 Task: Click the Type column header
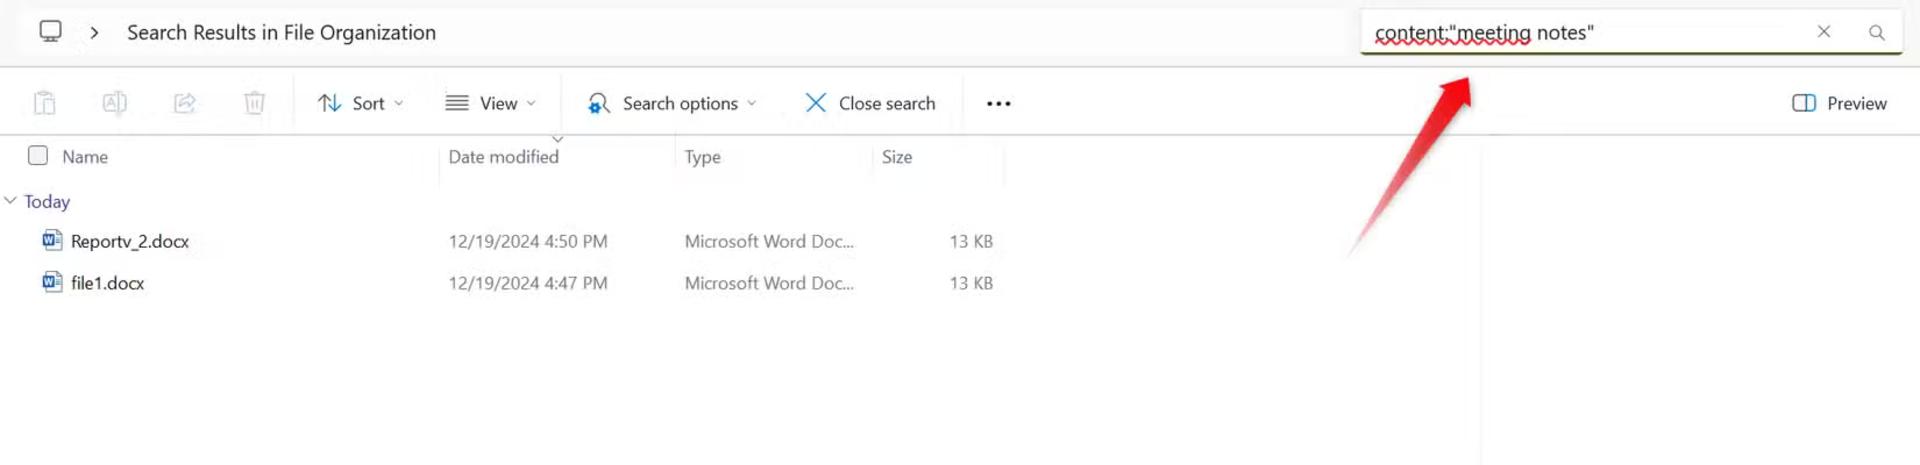(x=702, y=157)
